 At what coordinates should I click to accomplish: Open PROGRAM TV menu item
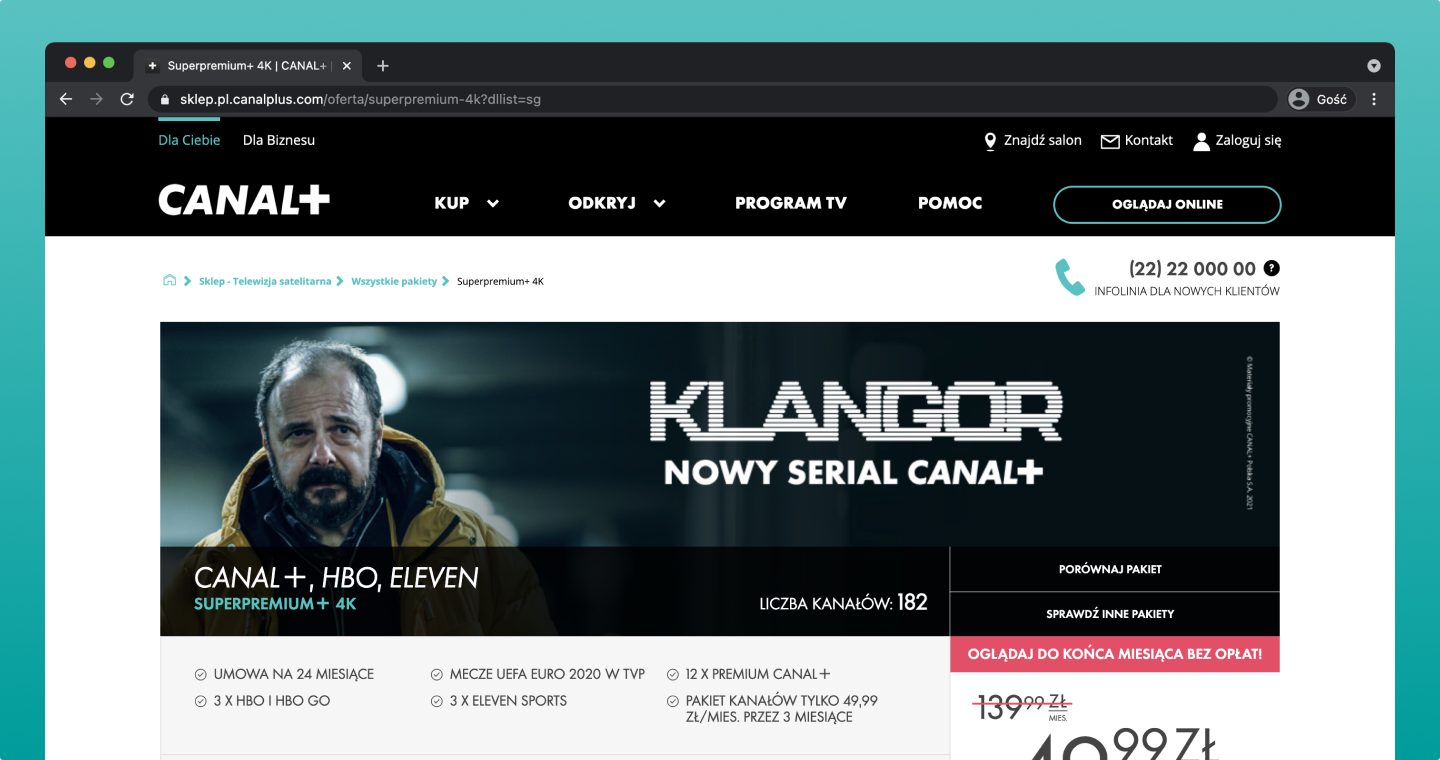tap(791, 203)
